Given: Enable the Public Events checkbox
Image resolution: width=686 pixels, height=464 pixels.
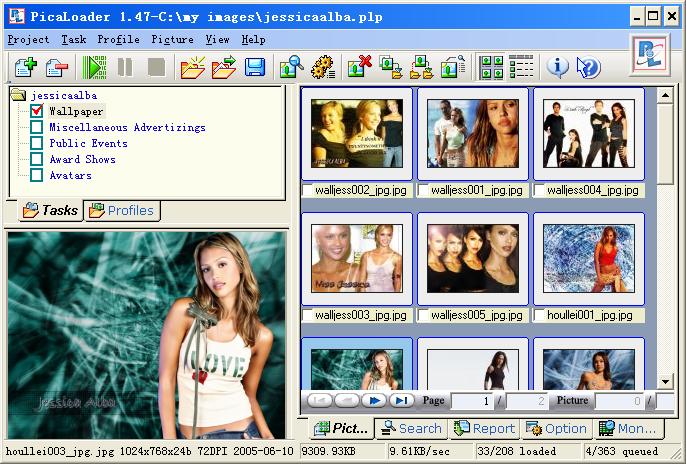Looking at the screenshot, I should [37, 144].
